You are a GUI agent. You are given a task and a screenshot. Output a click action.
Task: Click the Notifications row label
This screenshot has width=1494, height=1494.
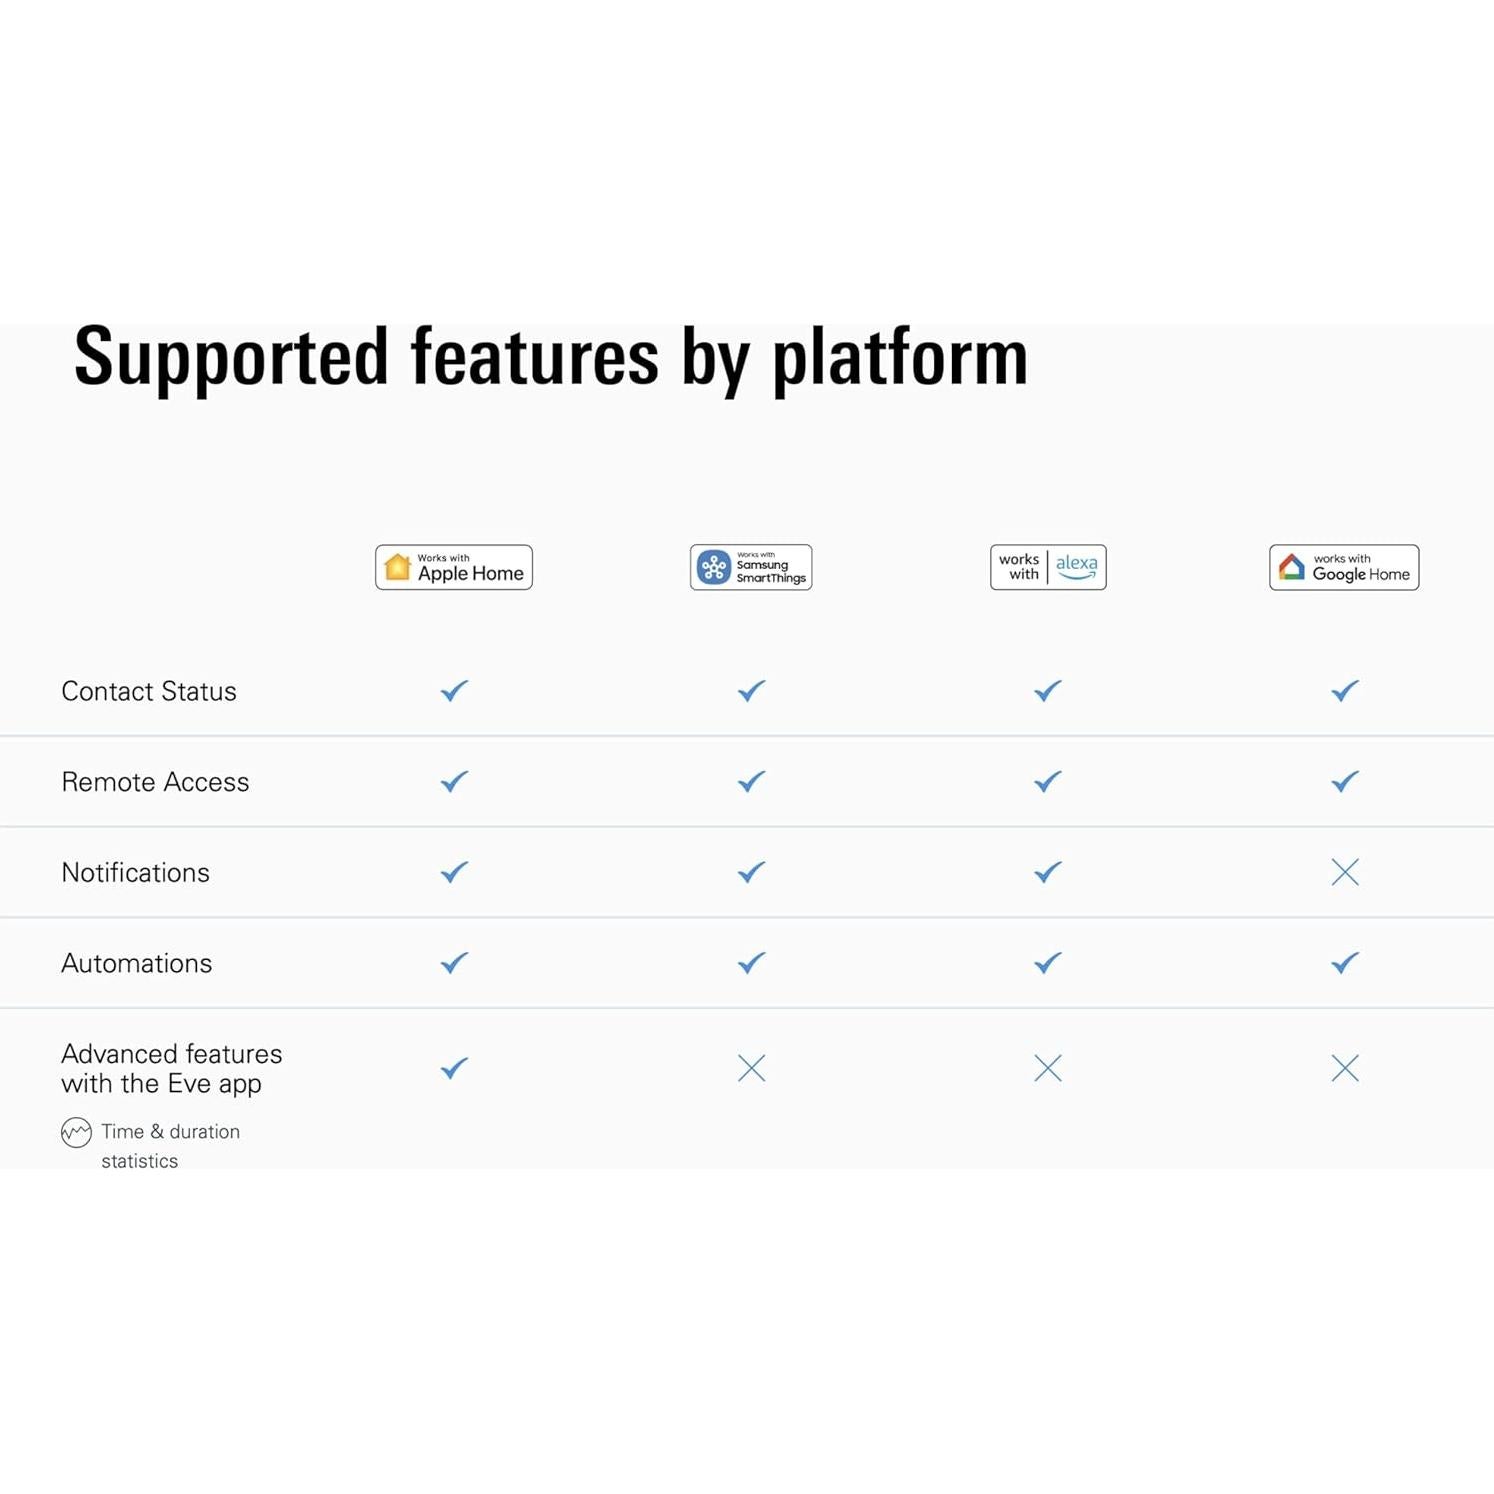pyautogui.click(x=136, y=873)
